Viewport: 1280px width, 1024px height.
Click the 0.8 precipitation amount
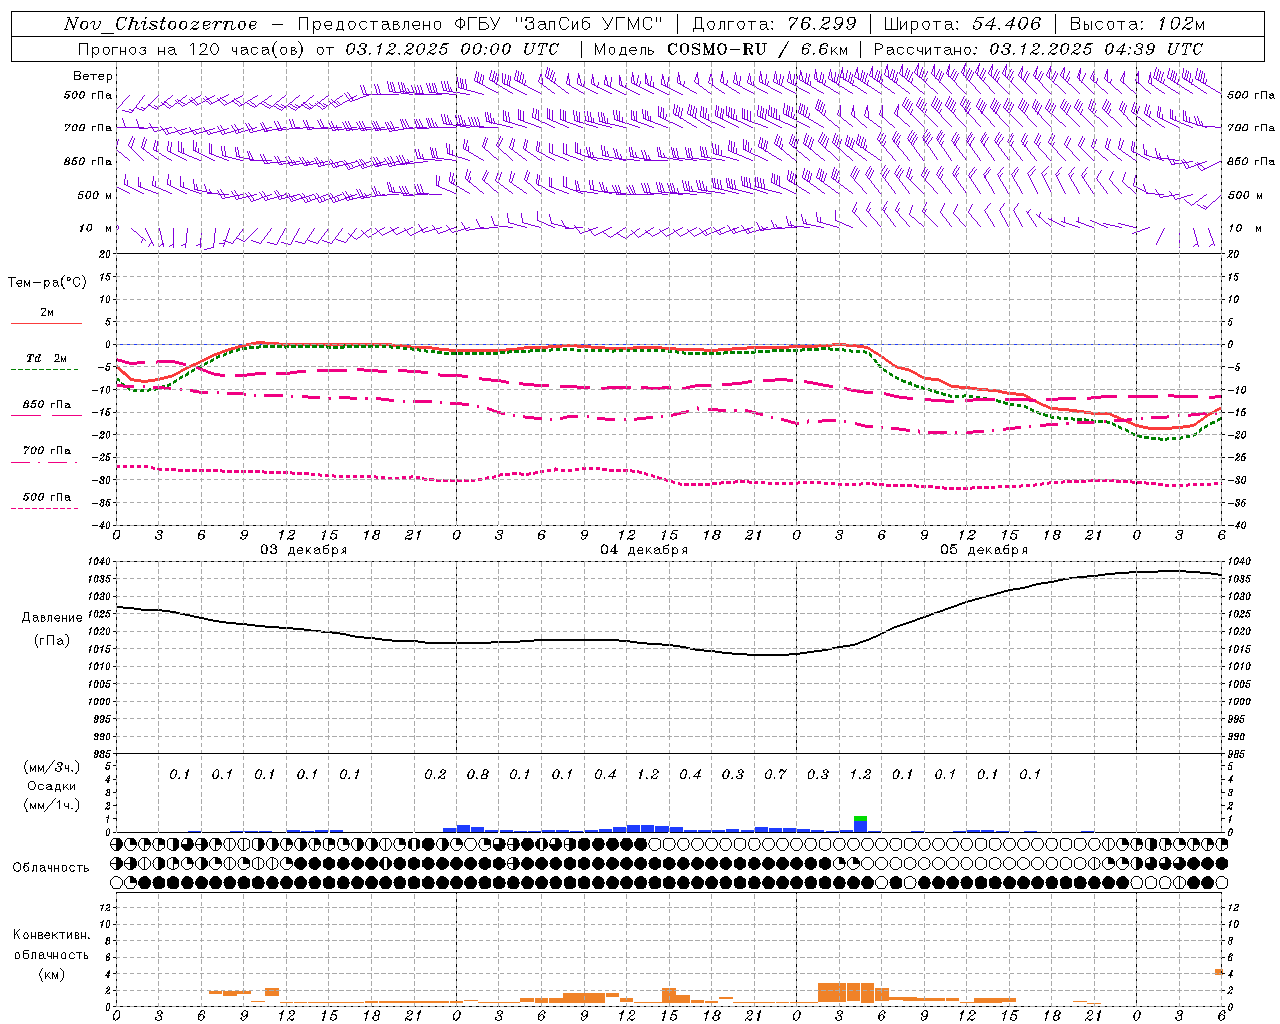pos(478,774)
